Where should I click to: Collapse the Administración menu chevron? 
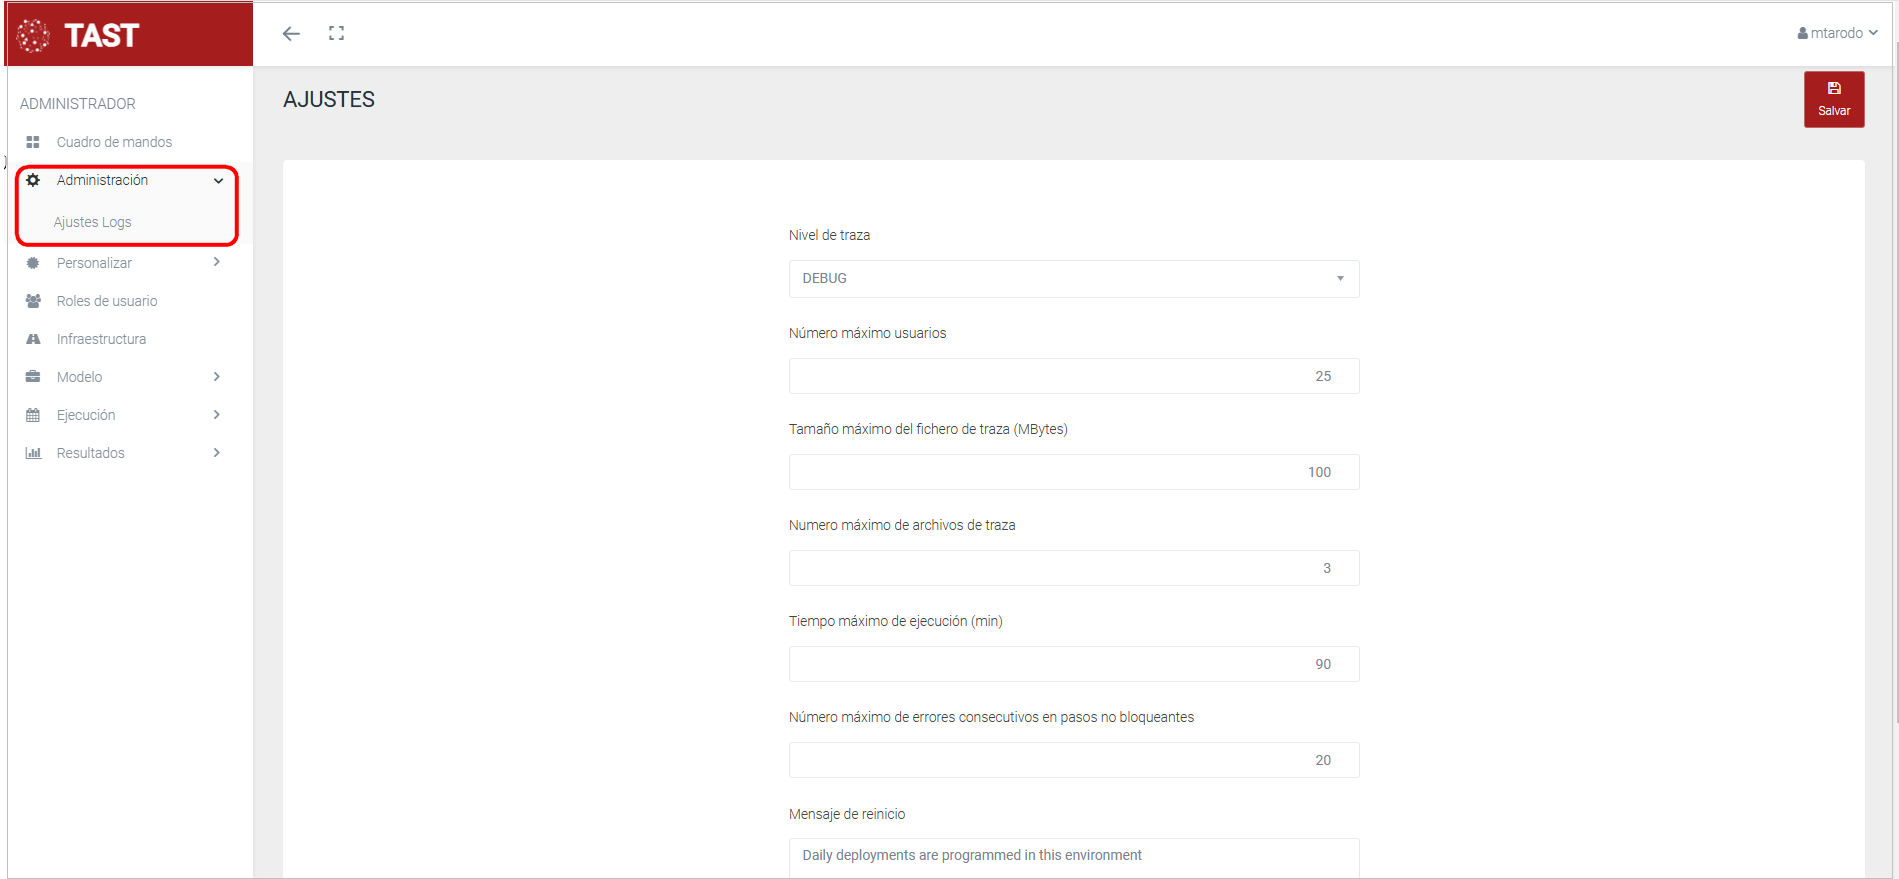[218, 181]
